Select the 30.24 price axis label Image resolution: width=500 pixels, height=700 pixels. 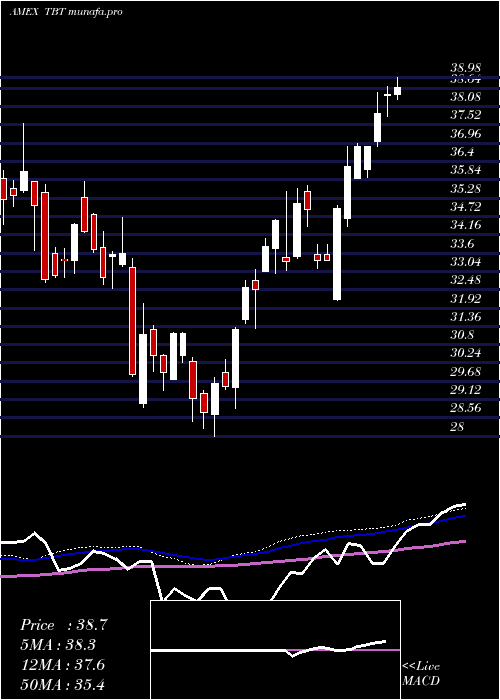coord(466,354)
